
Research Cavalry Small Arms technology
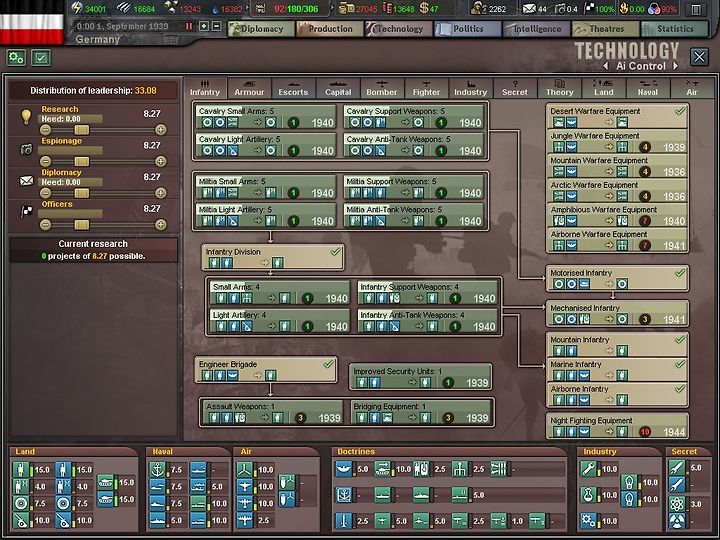266,117
